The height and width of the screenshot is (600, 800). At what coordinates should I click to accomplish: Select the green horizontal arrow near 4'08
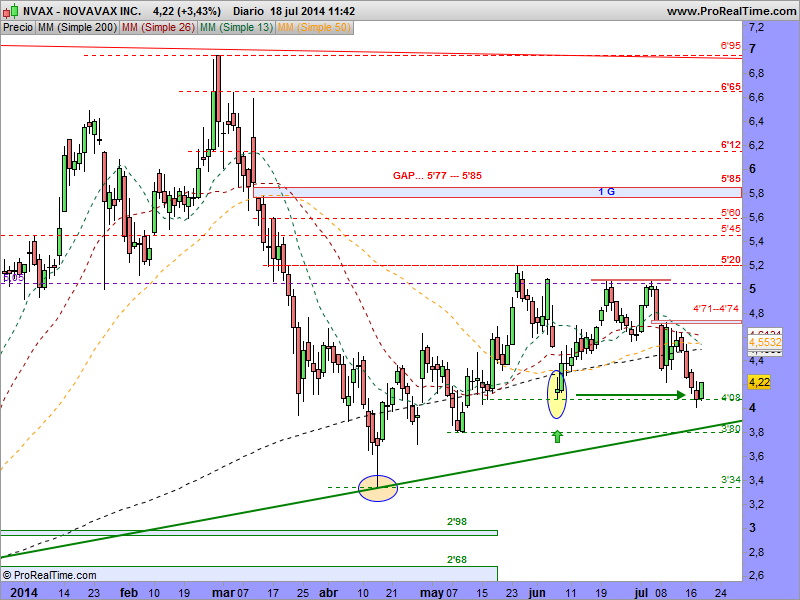coord(631,395)
